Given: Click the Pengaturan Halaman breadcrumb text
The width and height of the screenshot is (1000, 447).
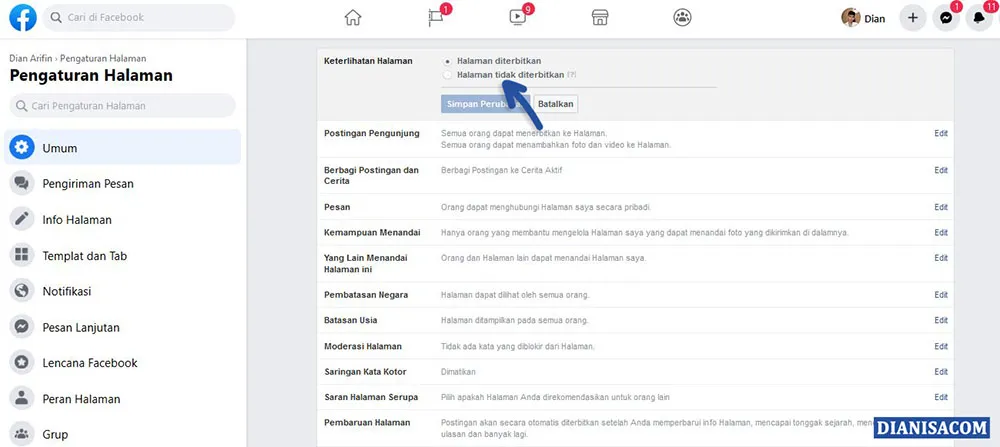Looking at the screenshot, I should [x=103, y=58].
